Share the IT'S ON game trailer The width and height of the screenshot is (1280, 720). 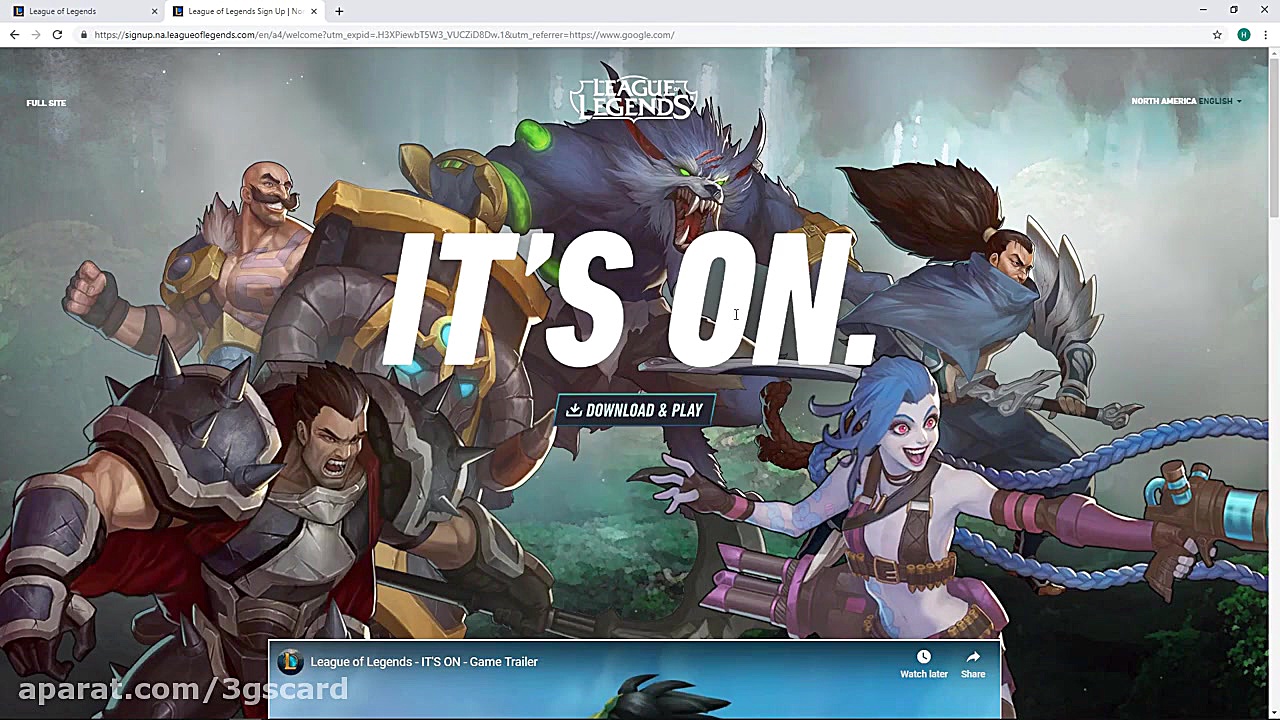pos(973,664)
